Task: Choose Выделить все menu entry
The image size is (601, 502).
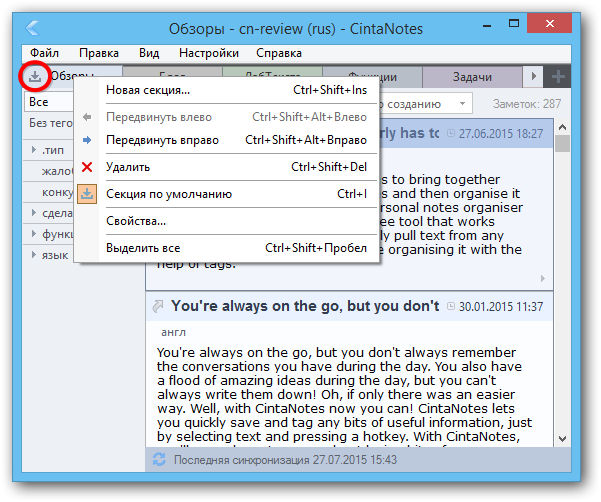Action: pyautogui.click(x=227, y=248)
